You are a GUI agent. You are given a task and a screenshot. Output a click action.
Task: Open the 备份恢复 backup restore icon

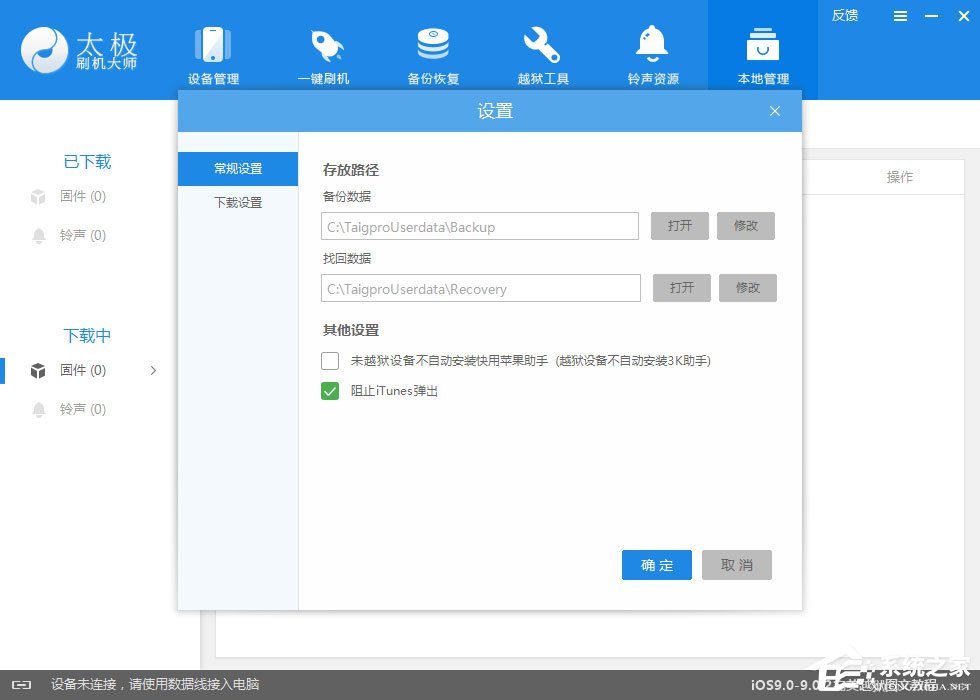433,46
